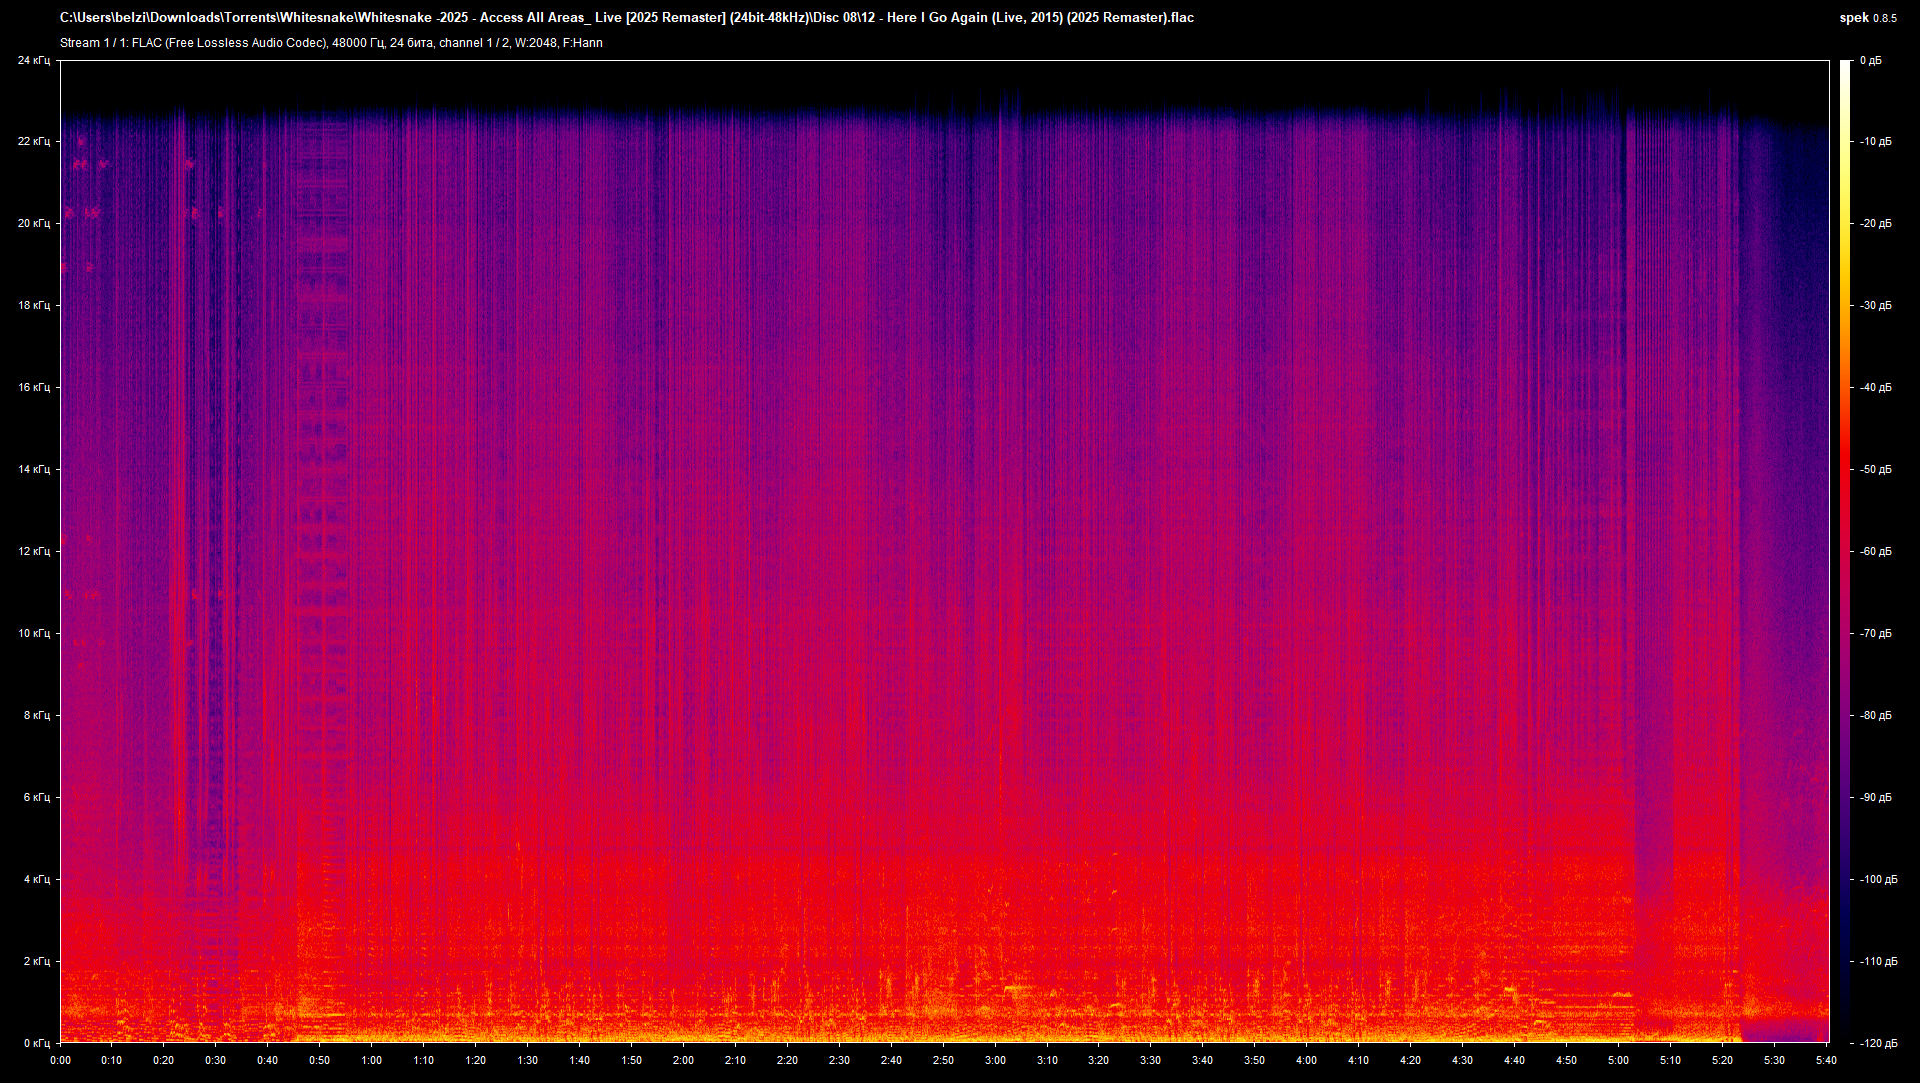Click the 2 кГц frequency label

tap(36, 961)
